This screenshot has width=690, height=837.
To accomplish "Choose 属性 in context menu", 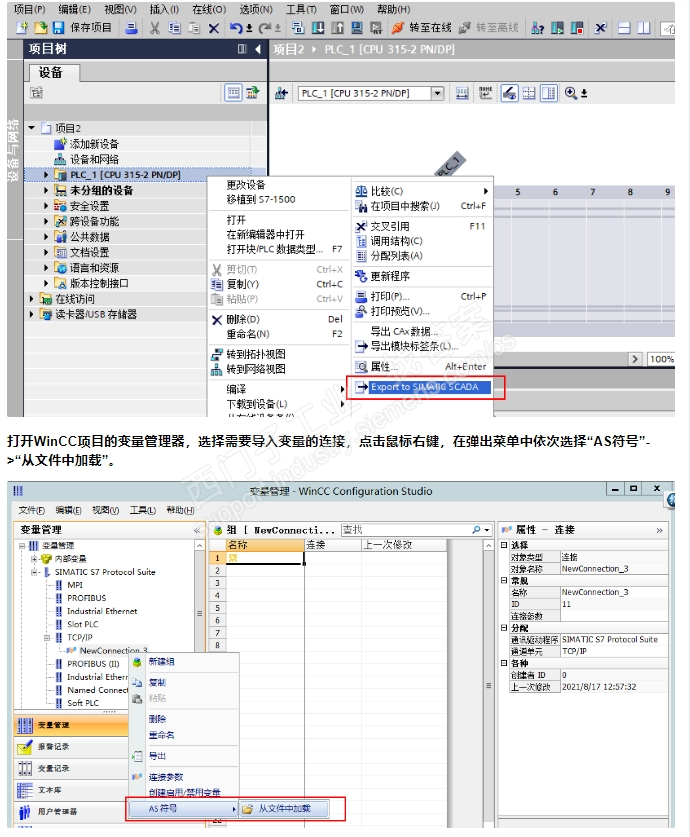I will tap(422, 367).
